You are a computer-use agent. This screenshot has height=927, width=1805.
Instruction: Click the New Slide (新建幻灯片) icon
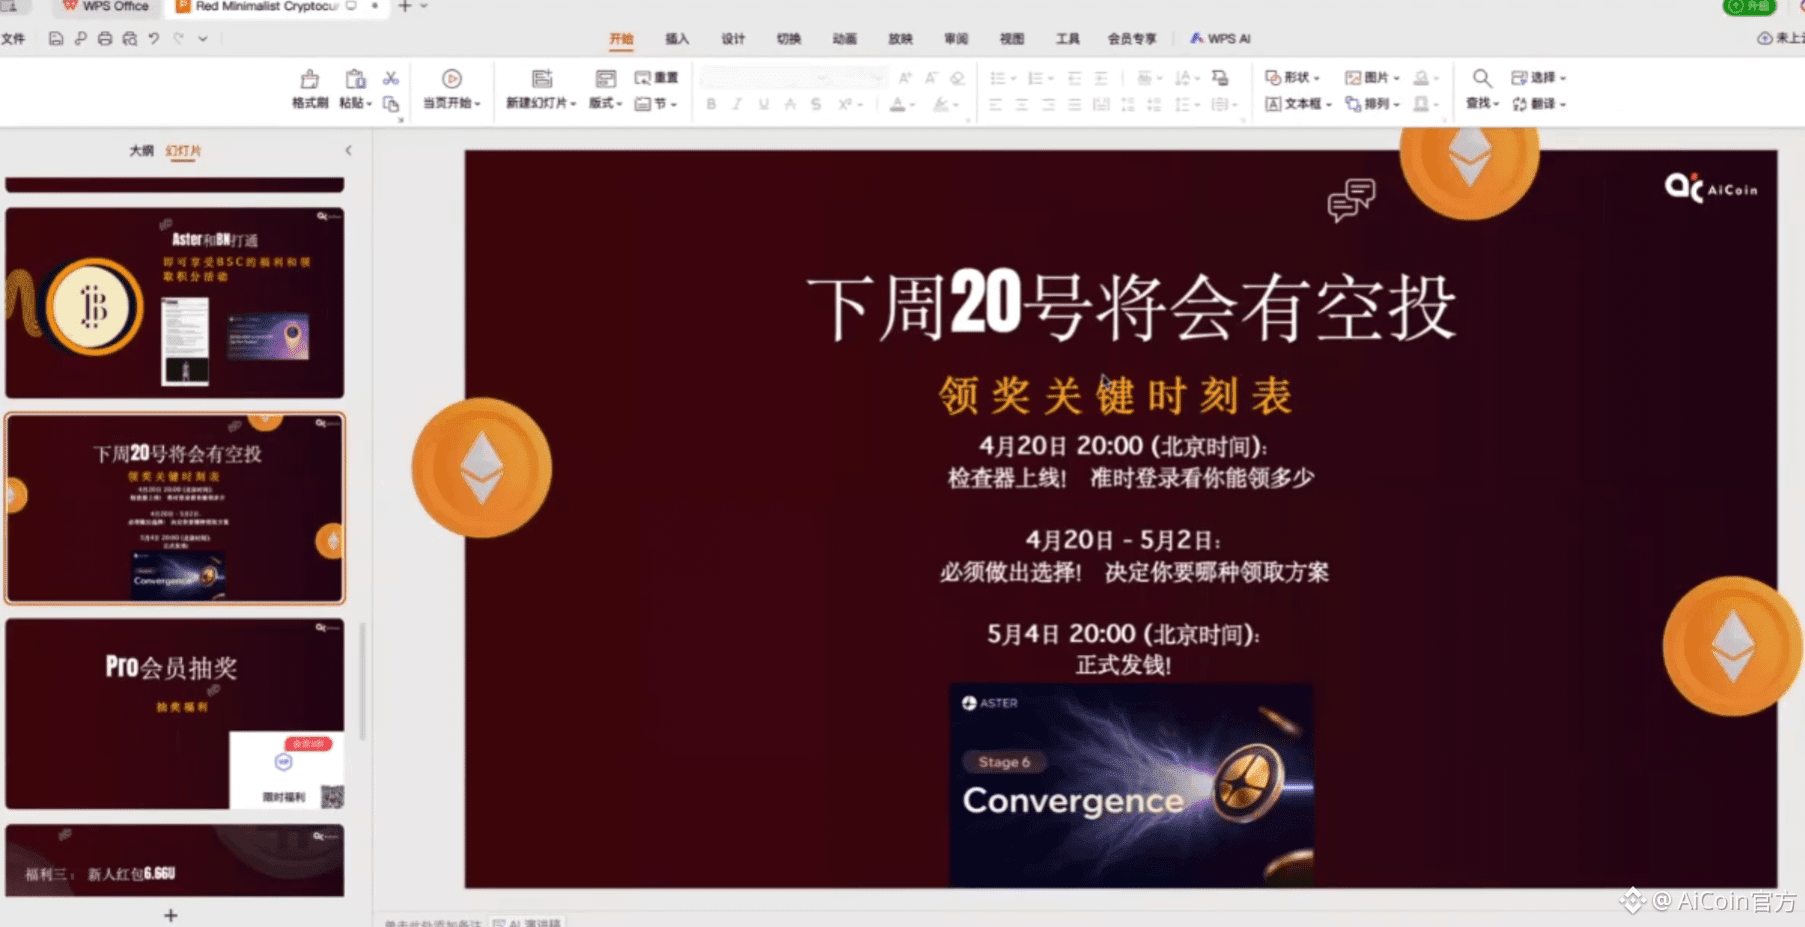tap(542, 79)
